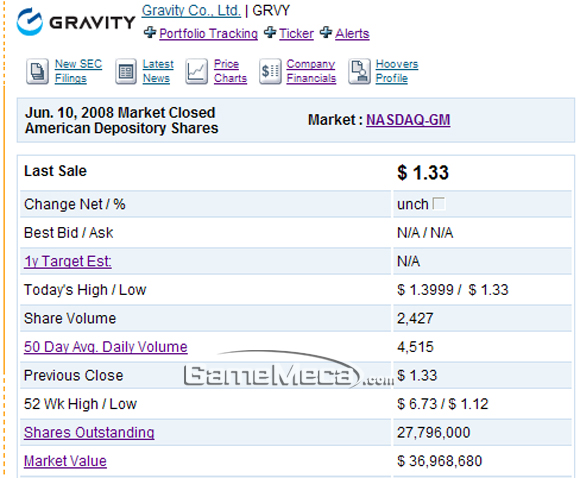
Task: Open the Alerts link
Action: tap(352, 34)
